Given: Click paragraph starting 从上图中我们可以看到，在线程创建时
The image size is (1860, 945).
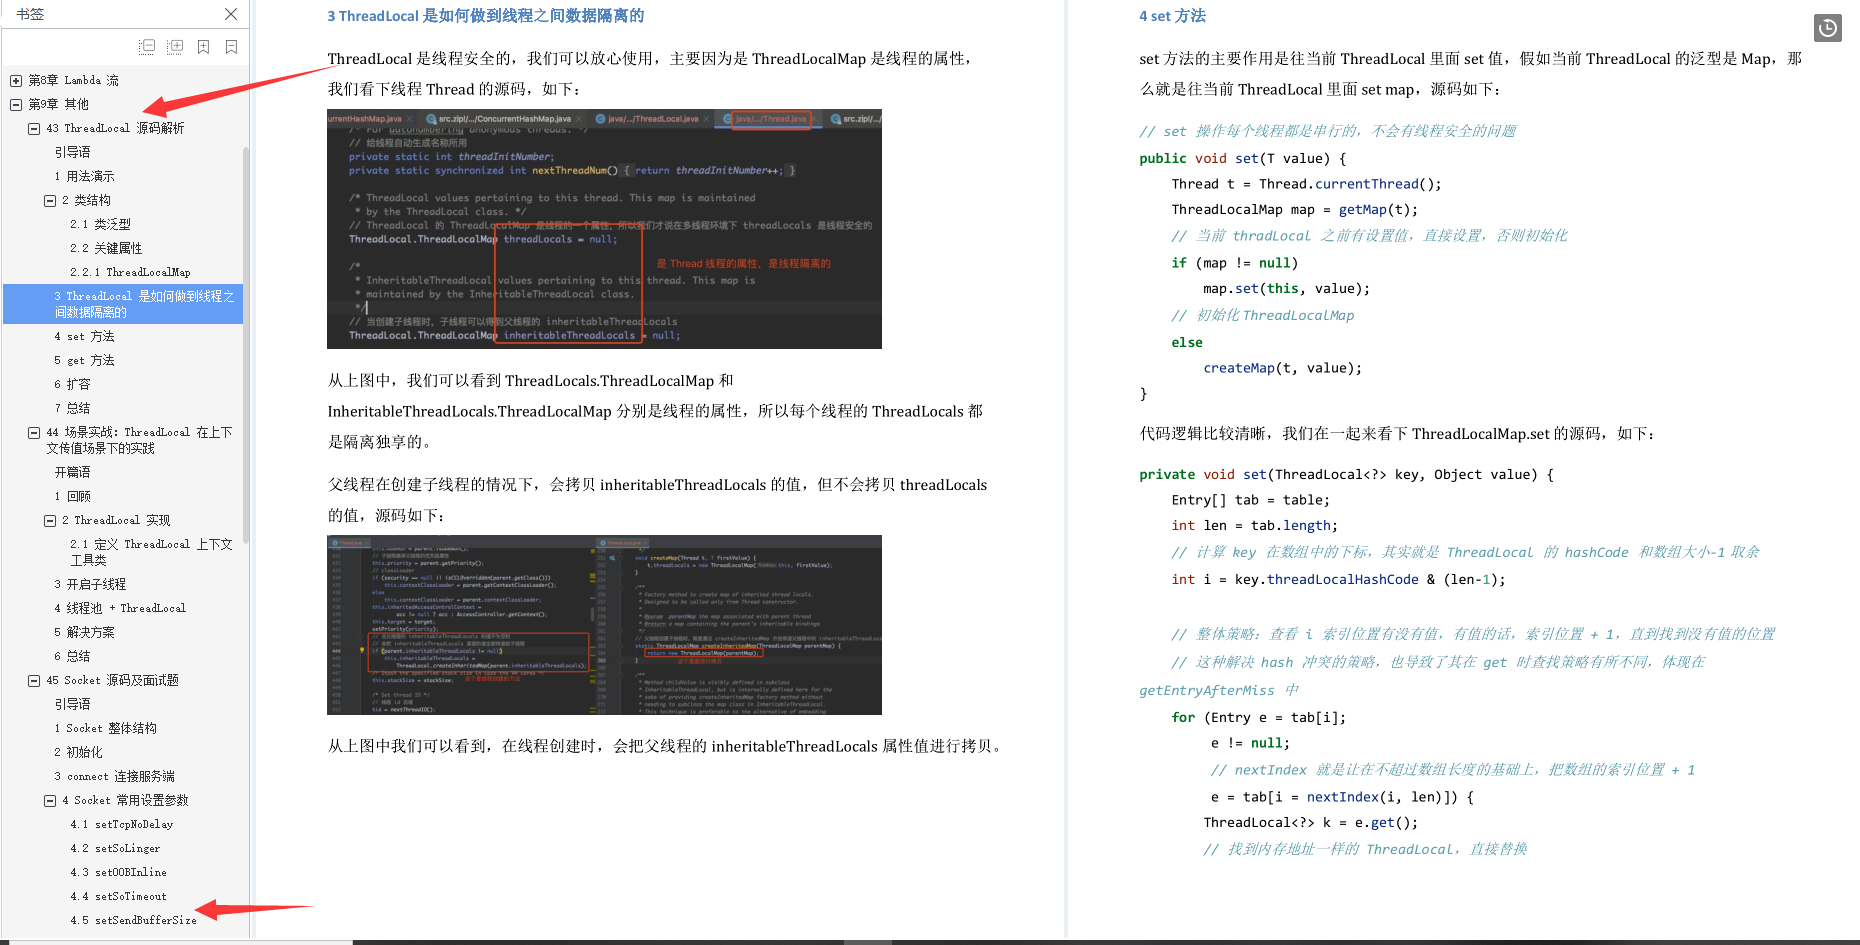Looking at the screenshot, I should (x=666, y=746).
